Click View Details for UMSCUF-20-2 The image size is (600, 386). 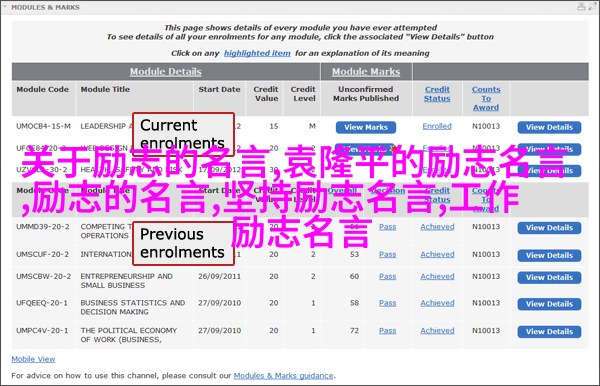(549, 256)
